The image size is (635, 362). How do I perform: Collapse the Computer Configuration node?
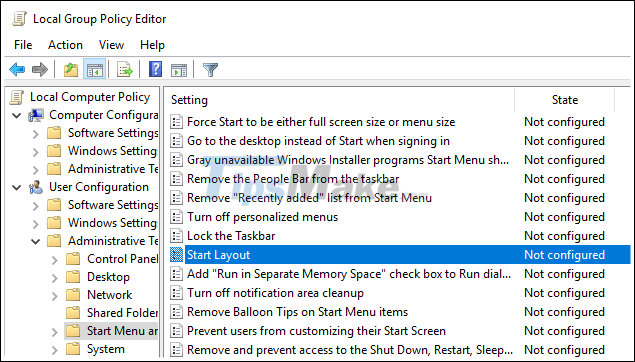[17, 115]
